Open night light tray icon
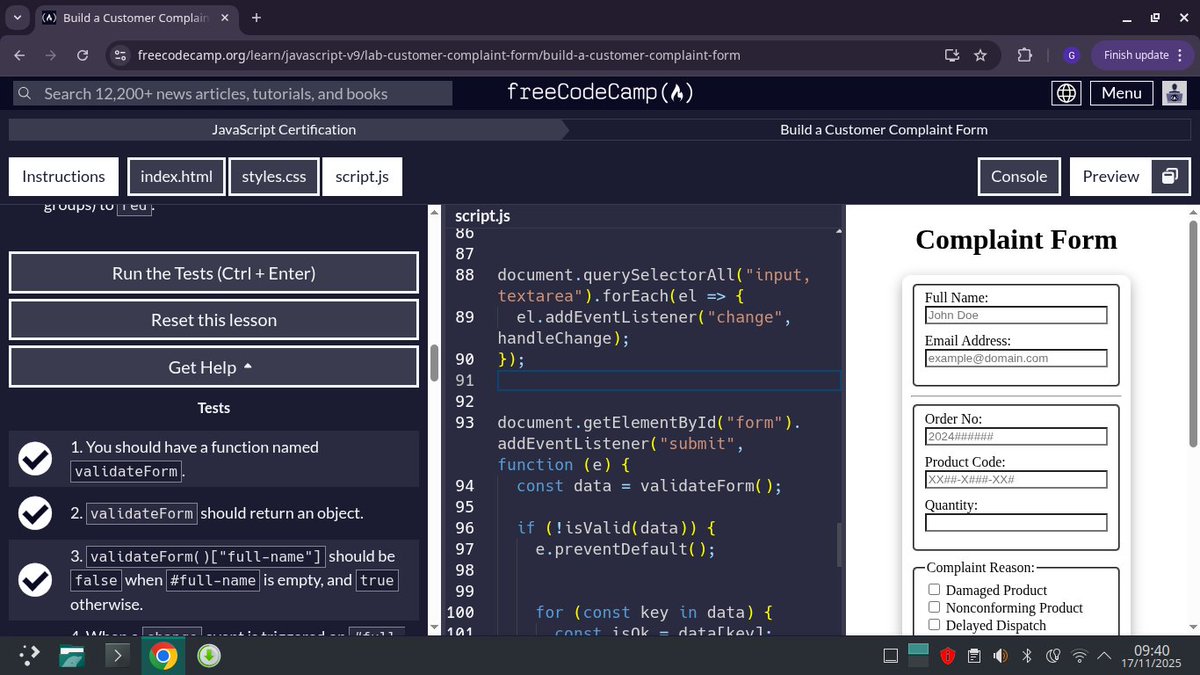Screen dimensions: 1200x675 [x=1052, y=656]
